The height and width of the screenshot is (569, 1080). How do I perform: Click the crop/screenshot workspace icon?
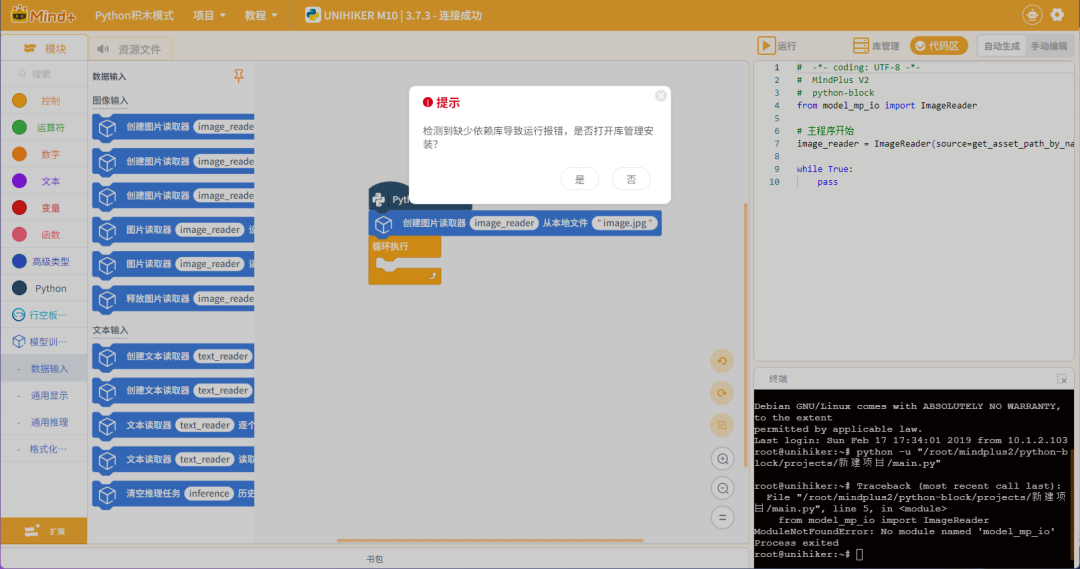[722, 425]
